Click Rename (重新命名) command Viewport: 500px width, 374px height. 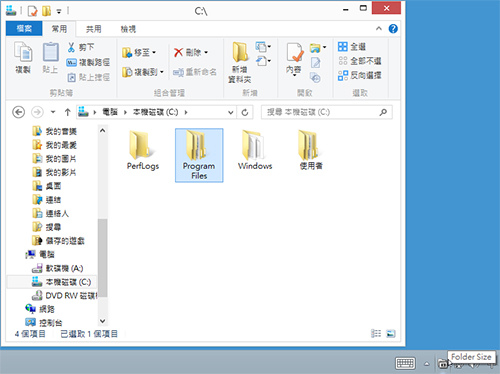[x=195, y=72]
